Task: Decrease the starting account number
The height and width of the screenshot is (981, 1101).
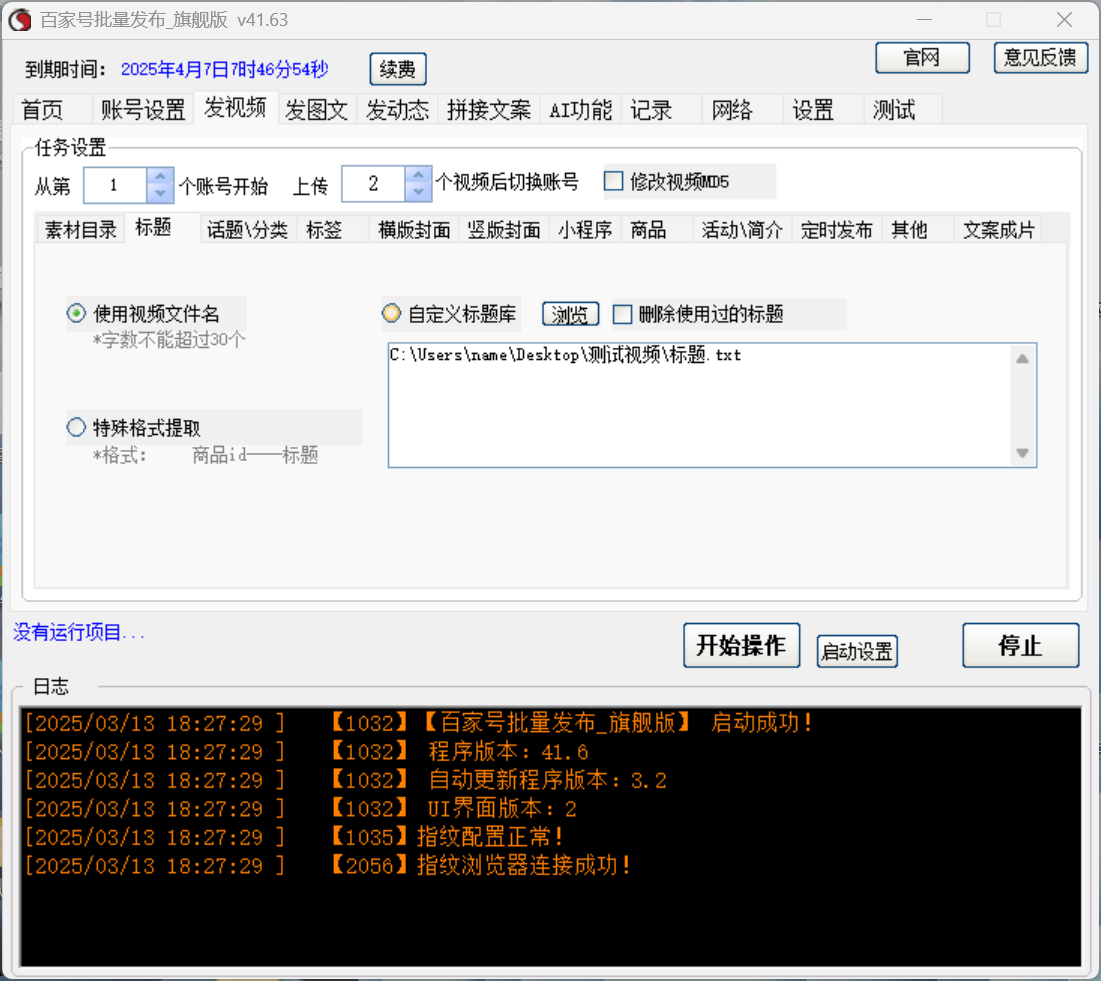Action: (x=160, y=193)
